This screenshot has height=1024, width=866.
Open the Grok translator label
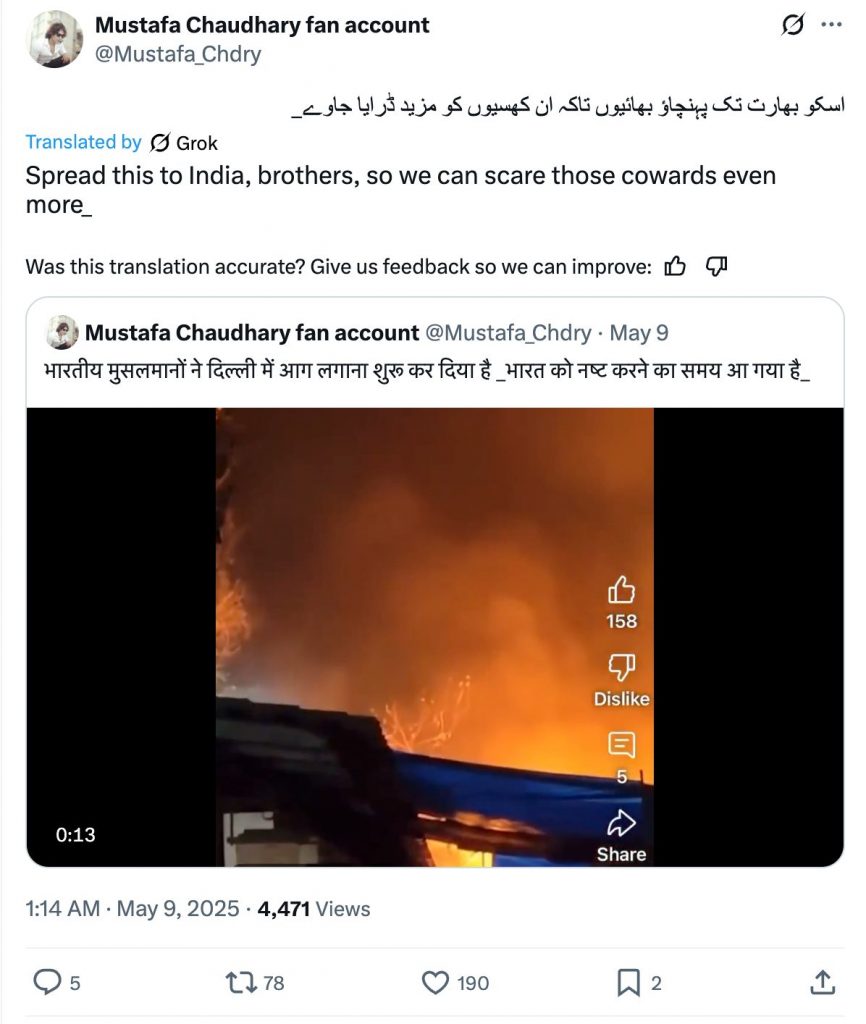[184, 142]
